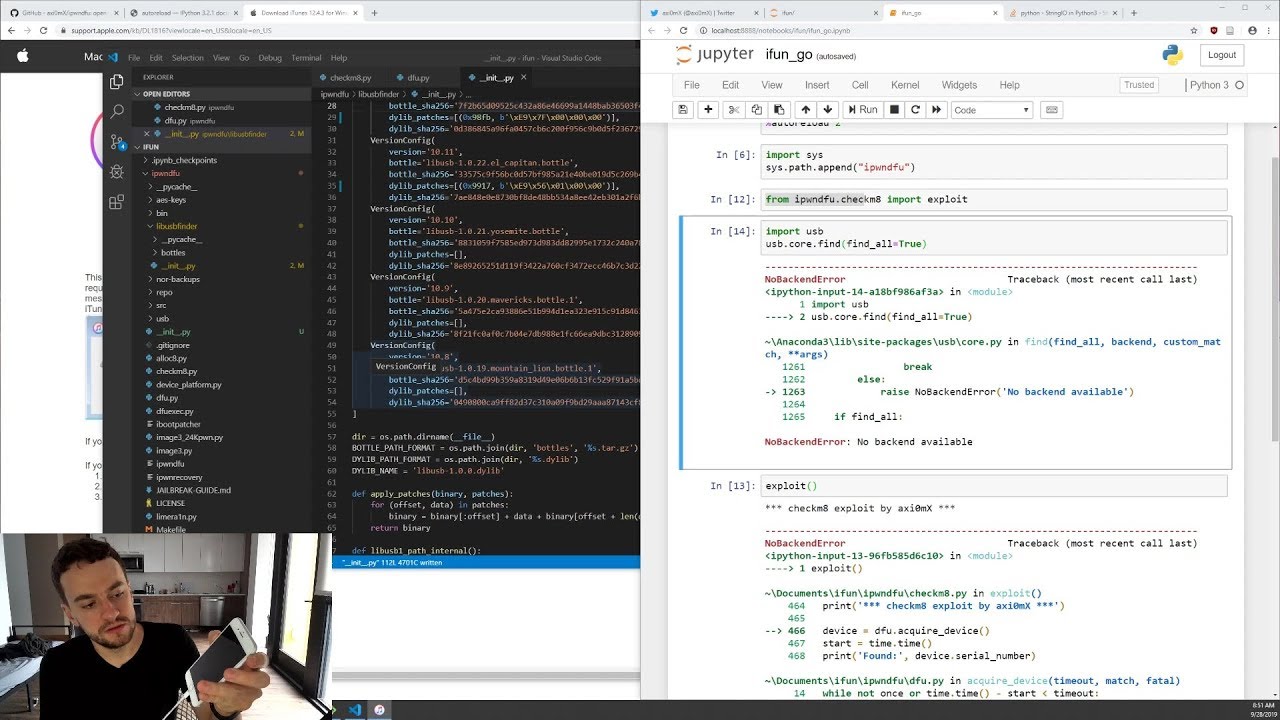1280x720 pixels.
Task: Open .gitignore in the explorer tree
Action: coord(173,345)
